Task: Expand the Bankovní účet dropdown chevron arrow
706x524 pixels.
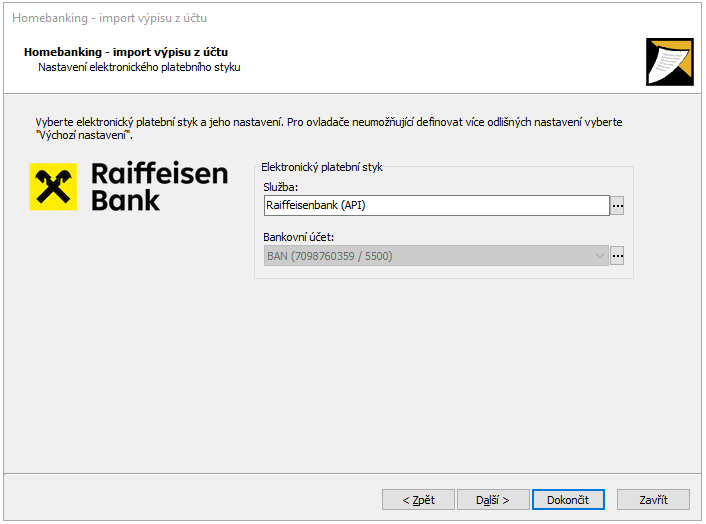Action: (x=599, y=256)
